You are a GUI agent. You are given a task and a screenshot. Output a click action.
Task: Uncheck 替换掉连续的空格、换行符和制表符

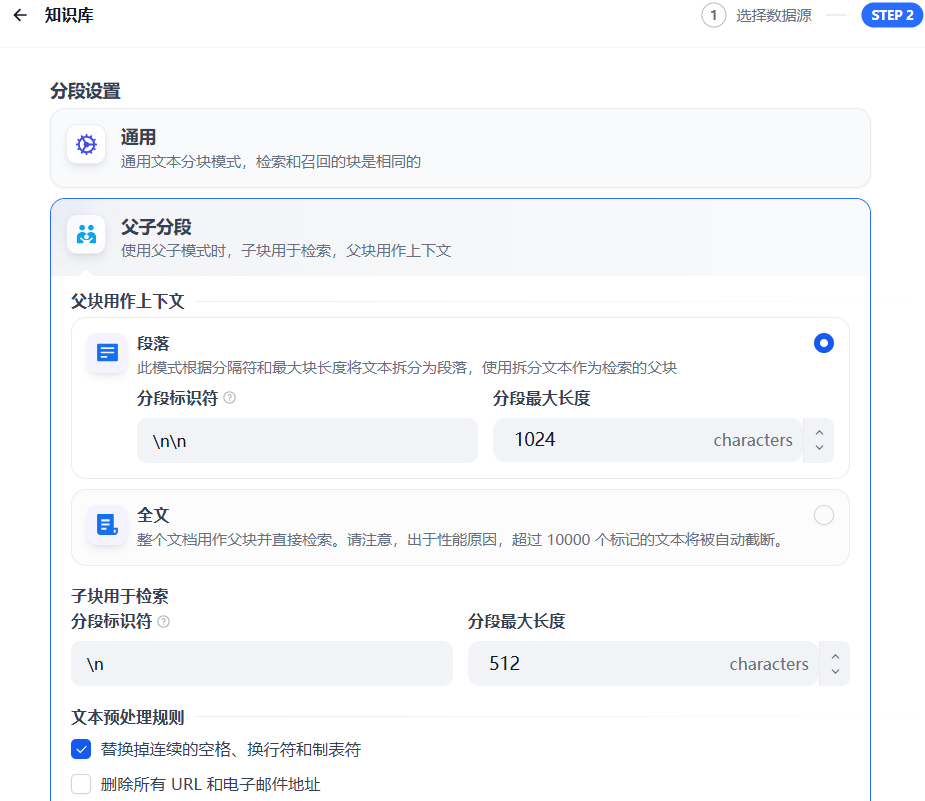[x=81, y=749]
